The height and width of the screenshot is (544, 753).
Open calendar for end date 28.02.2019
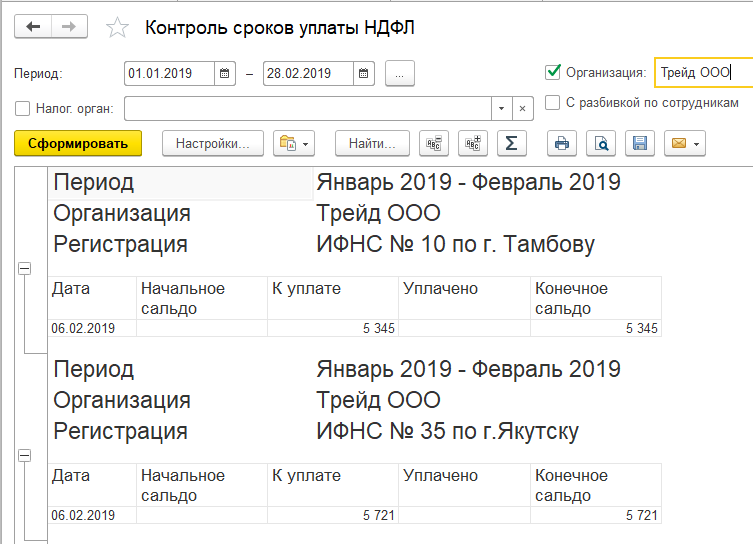click(364, 74)
